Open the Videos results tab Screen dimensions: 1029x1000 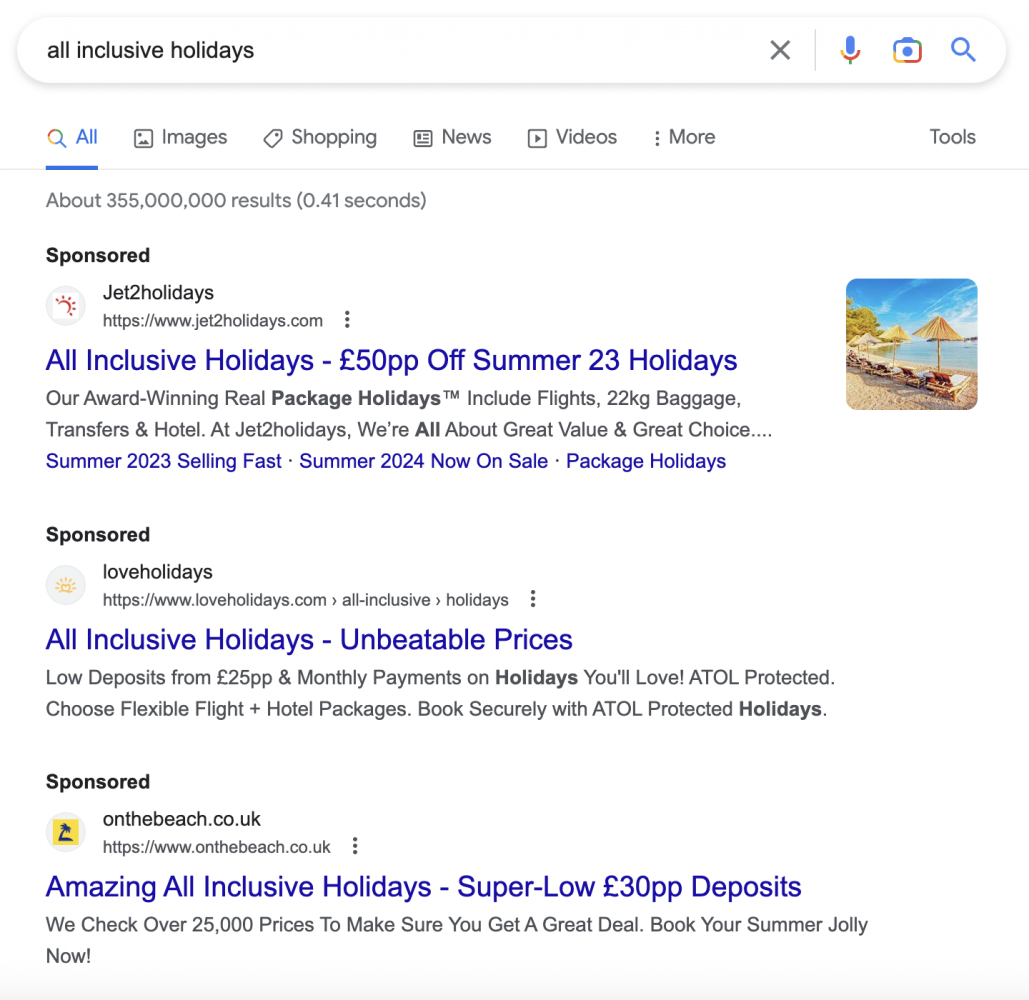coord(573,137)
